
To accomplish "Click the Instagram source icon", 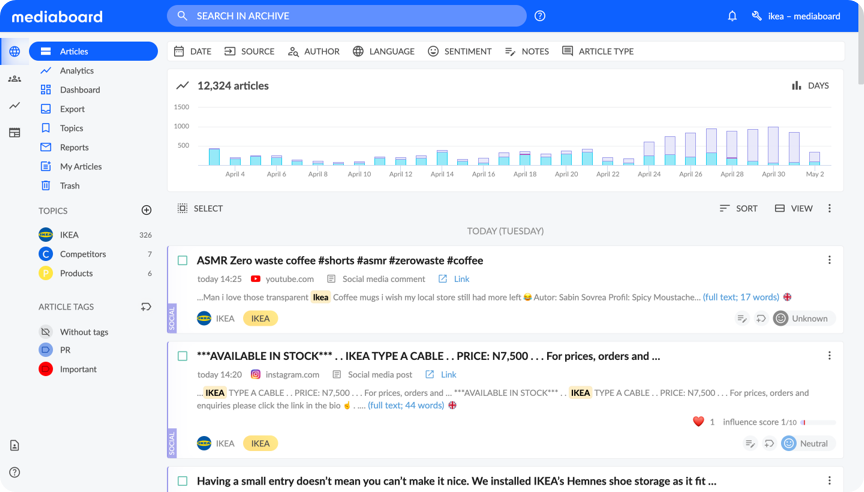I will click(x=256, y=375).
